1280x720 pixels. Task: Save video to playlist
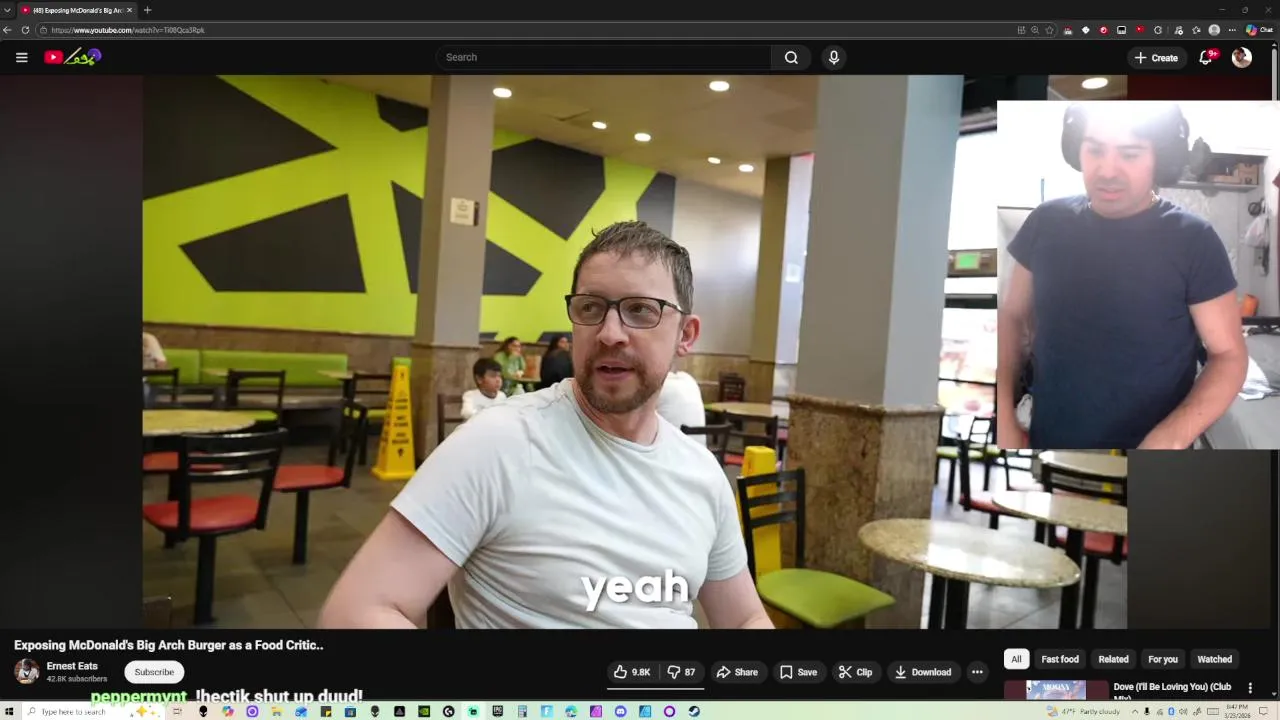(x=799, y=672)
